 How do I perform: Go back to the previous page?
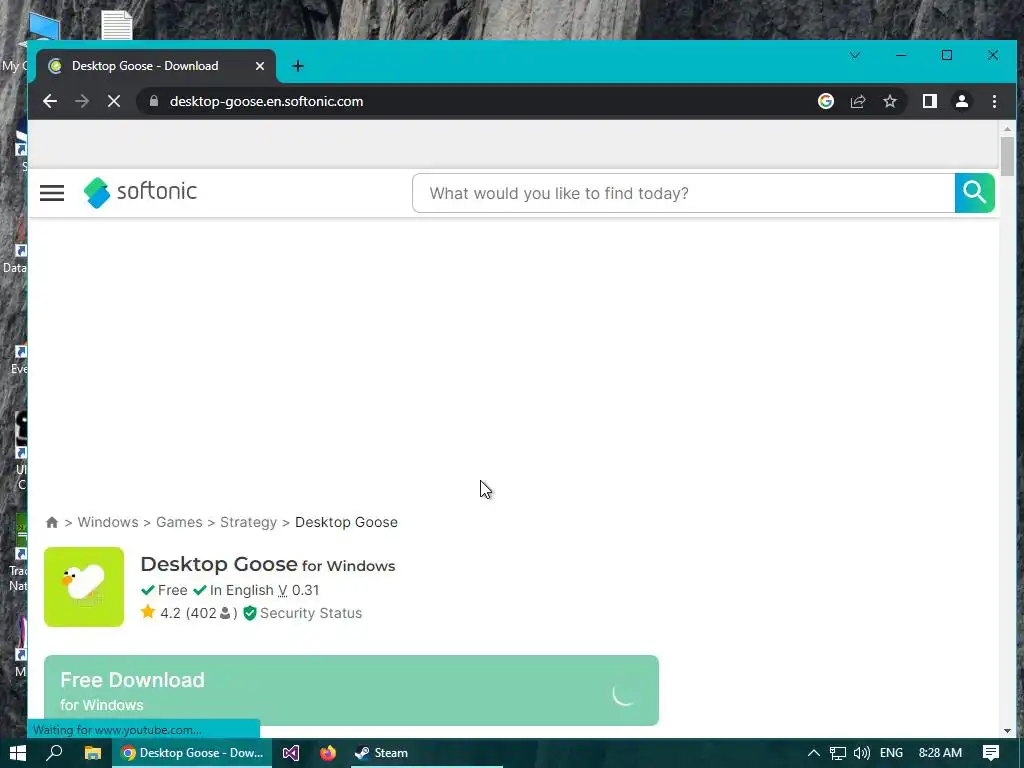click(50, 101)
